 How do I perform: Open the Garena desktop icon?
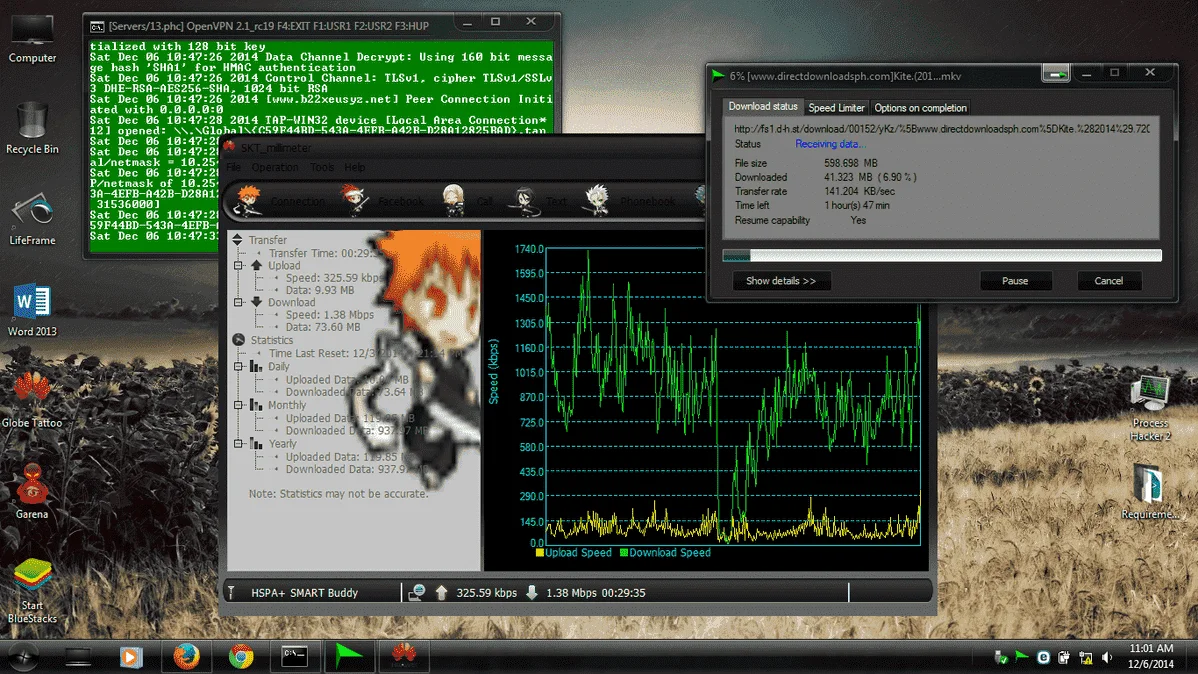(x=32, y=492)
